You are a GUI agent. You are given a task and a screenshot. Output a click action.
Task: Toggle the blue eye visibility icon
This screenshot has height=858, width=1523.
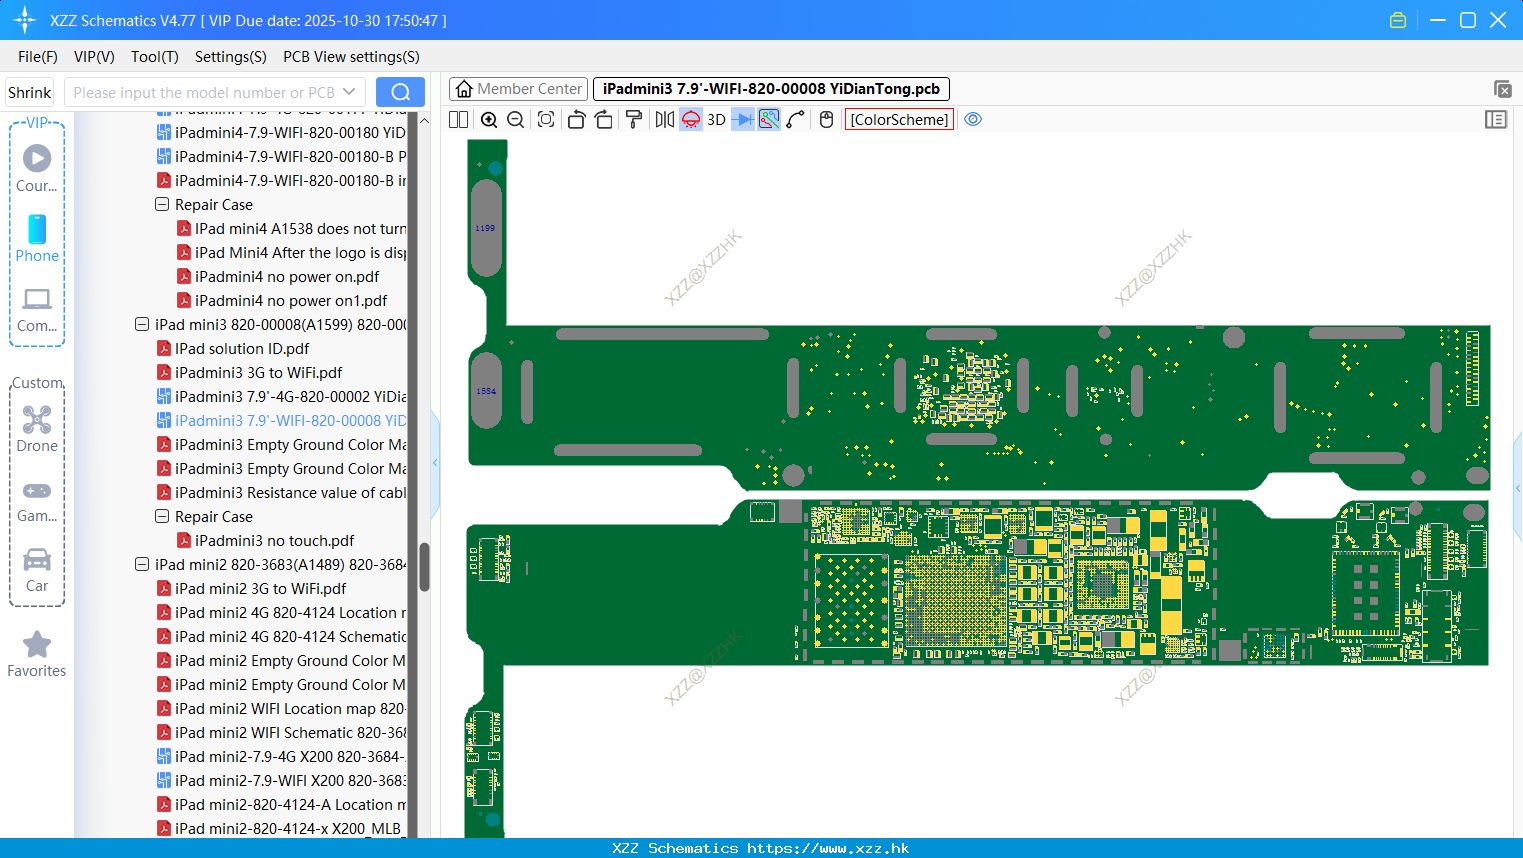coord(973,120)
